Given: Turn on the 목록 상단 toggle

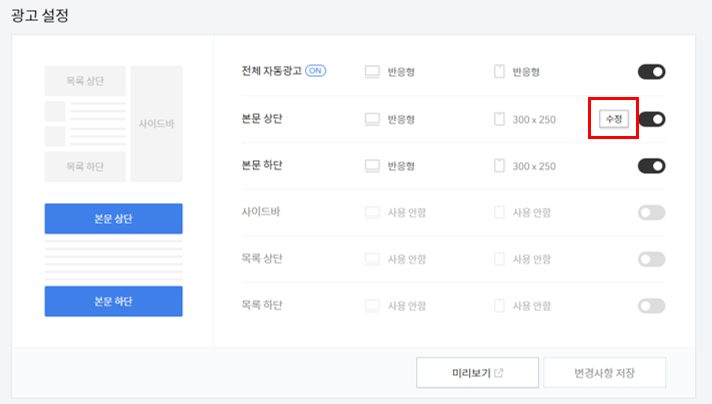Looking at the screenshot, I should pyautogui.click(x=652, y=259).
